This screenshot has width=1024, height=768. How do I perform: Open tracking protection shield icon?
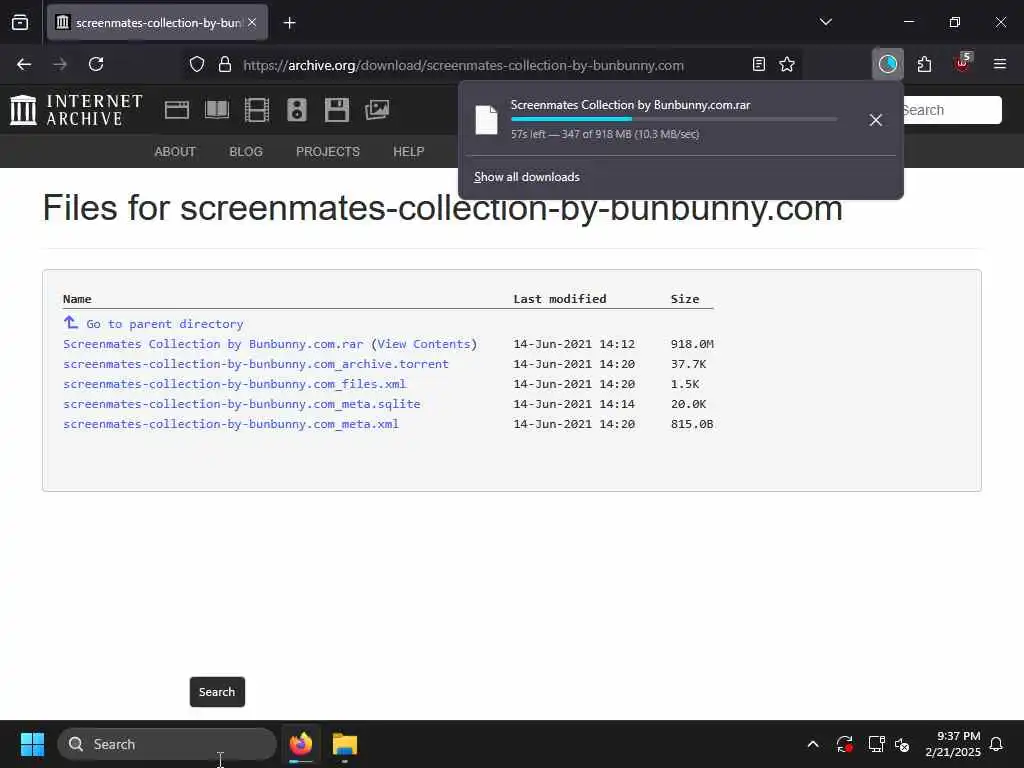197,65
